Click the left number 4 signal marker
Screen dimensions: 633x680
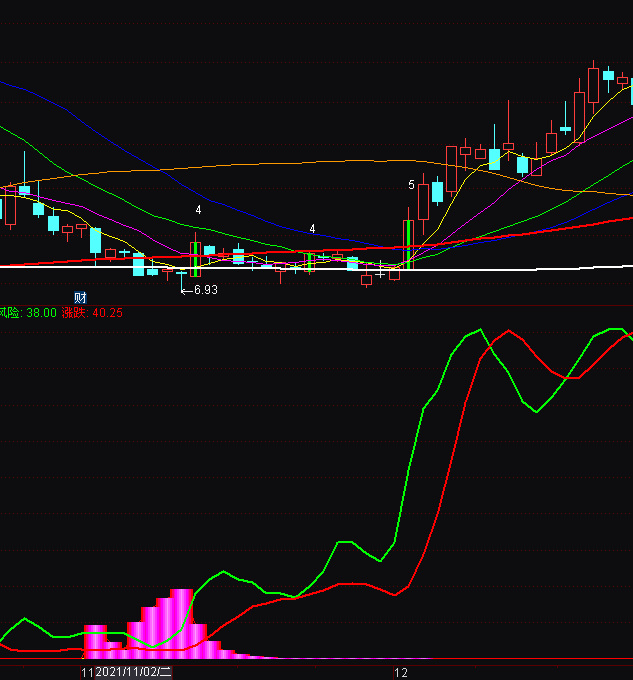tap(198, 210)
